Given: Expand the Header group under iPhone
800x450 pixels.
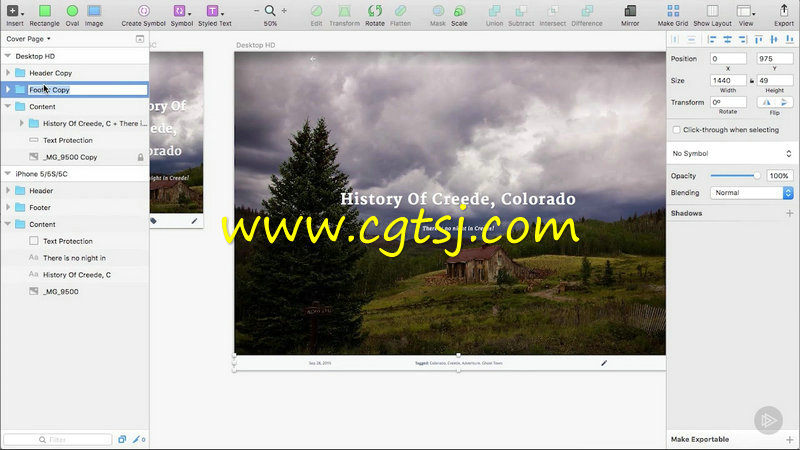Looking at the screenshot, I should (8, 191).
